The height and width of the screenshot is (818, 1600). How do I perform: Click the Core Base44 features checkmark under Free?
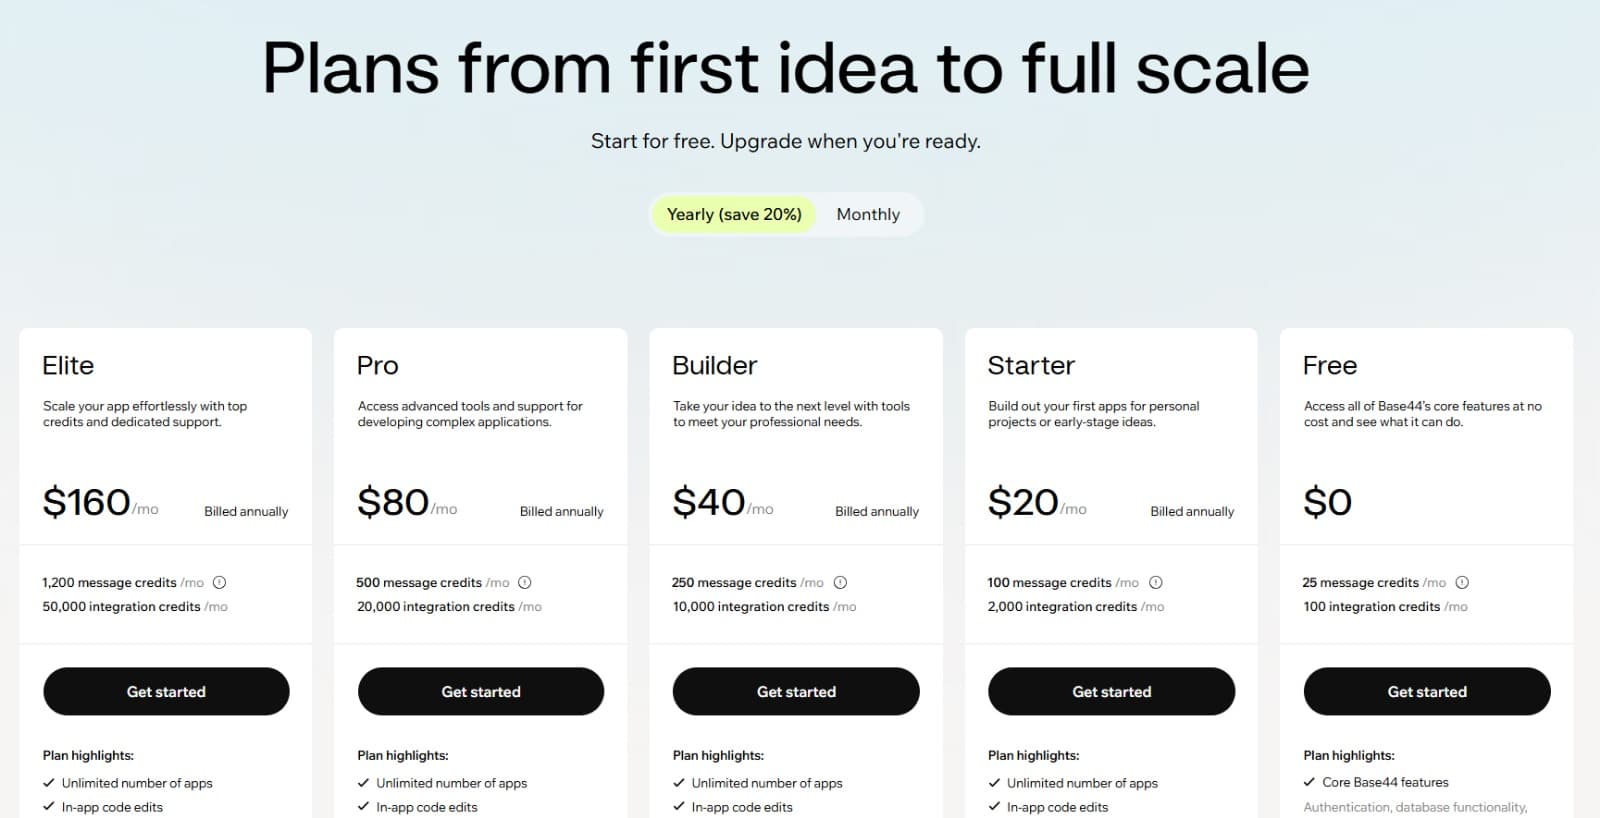(x=1310, y=783)
